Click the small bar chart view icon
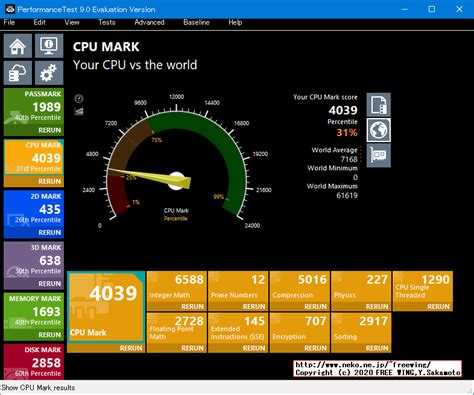Screen dimensions: 474x395 tap(79, 111)
